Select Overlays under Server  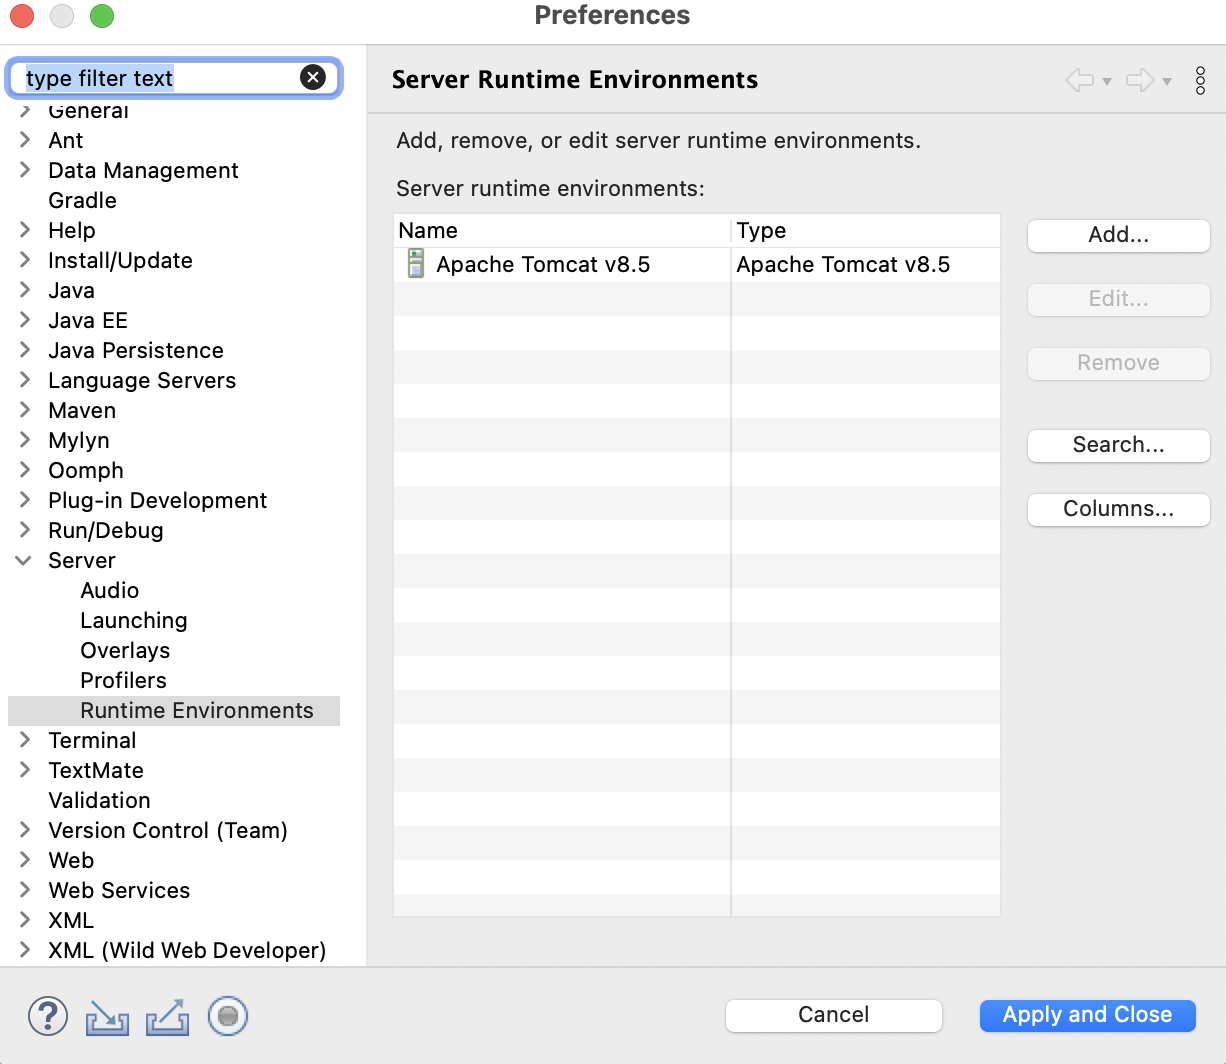coord(125,650)
